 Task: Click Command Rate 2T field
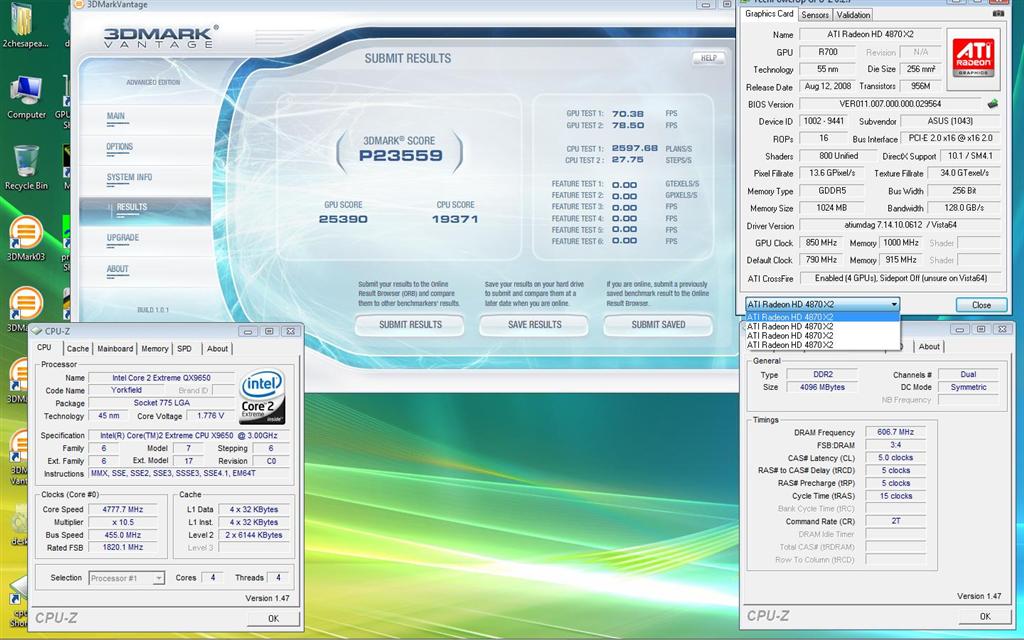coord(895,521)
